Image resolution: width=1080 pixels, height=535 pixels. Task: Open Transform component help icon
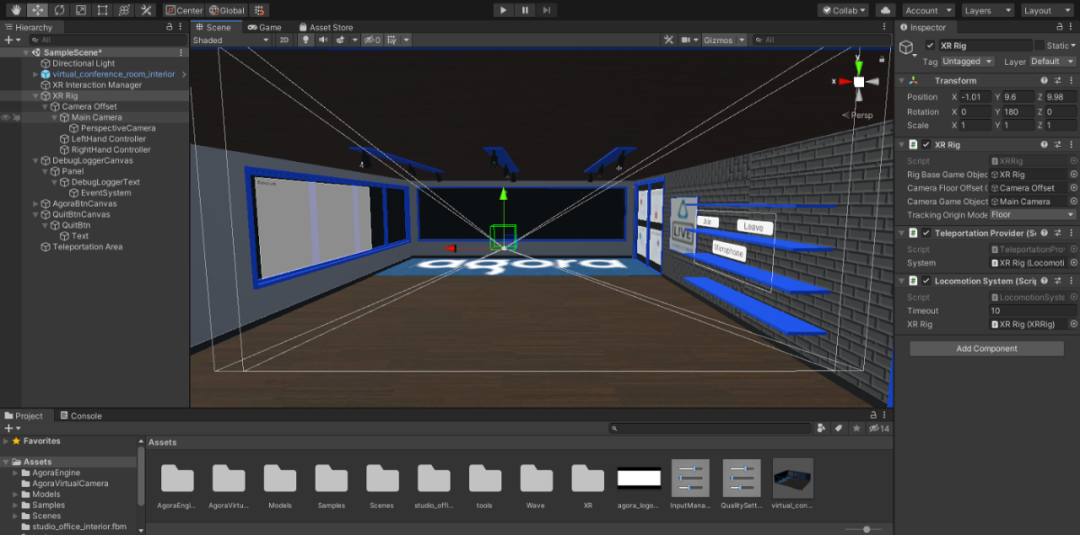[x=1044, y=81]
